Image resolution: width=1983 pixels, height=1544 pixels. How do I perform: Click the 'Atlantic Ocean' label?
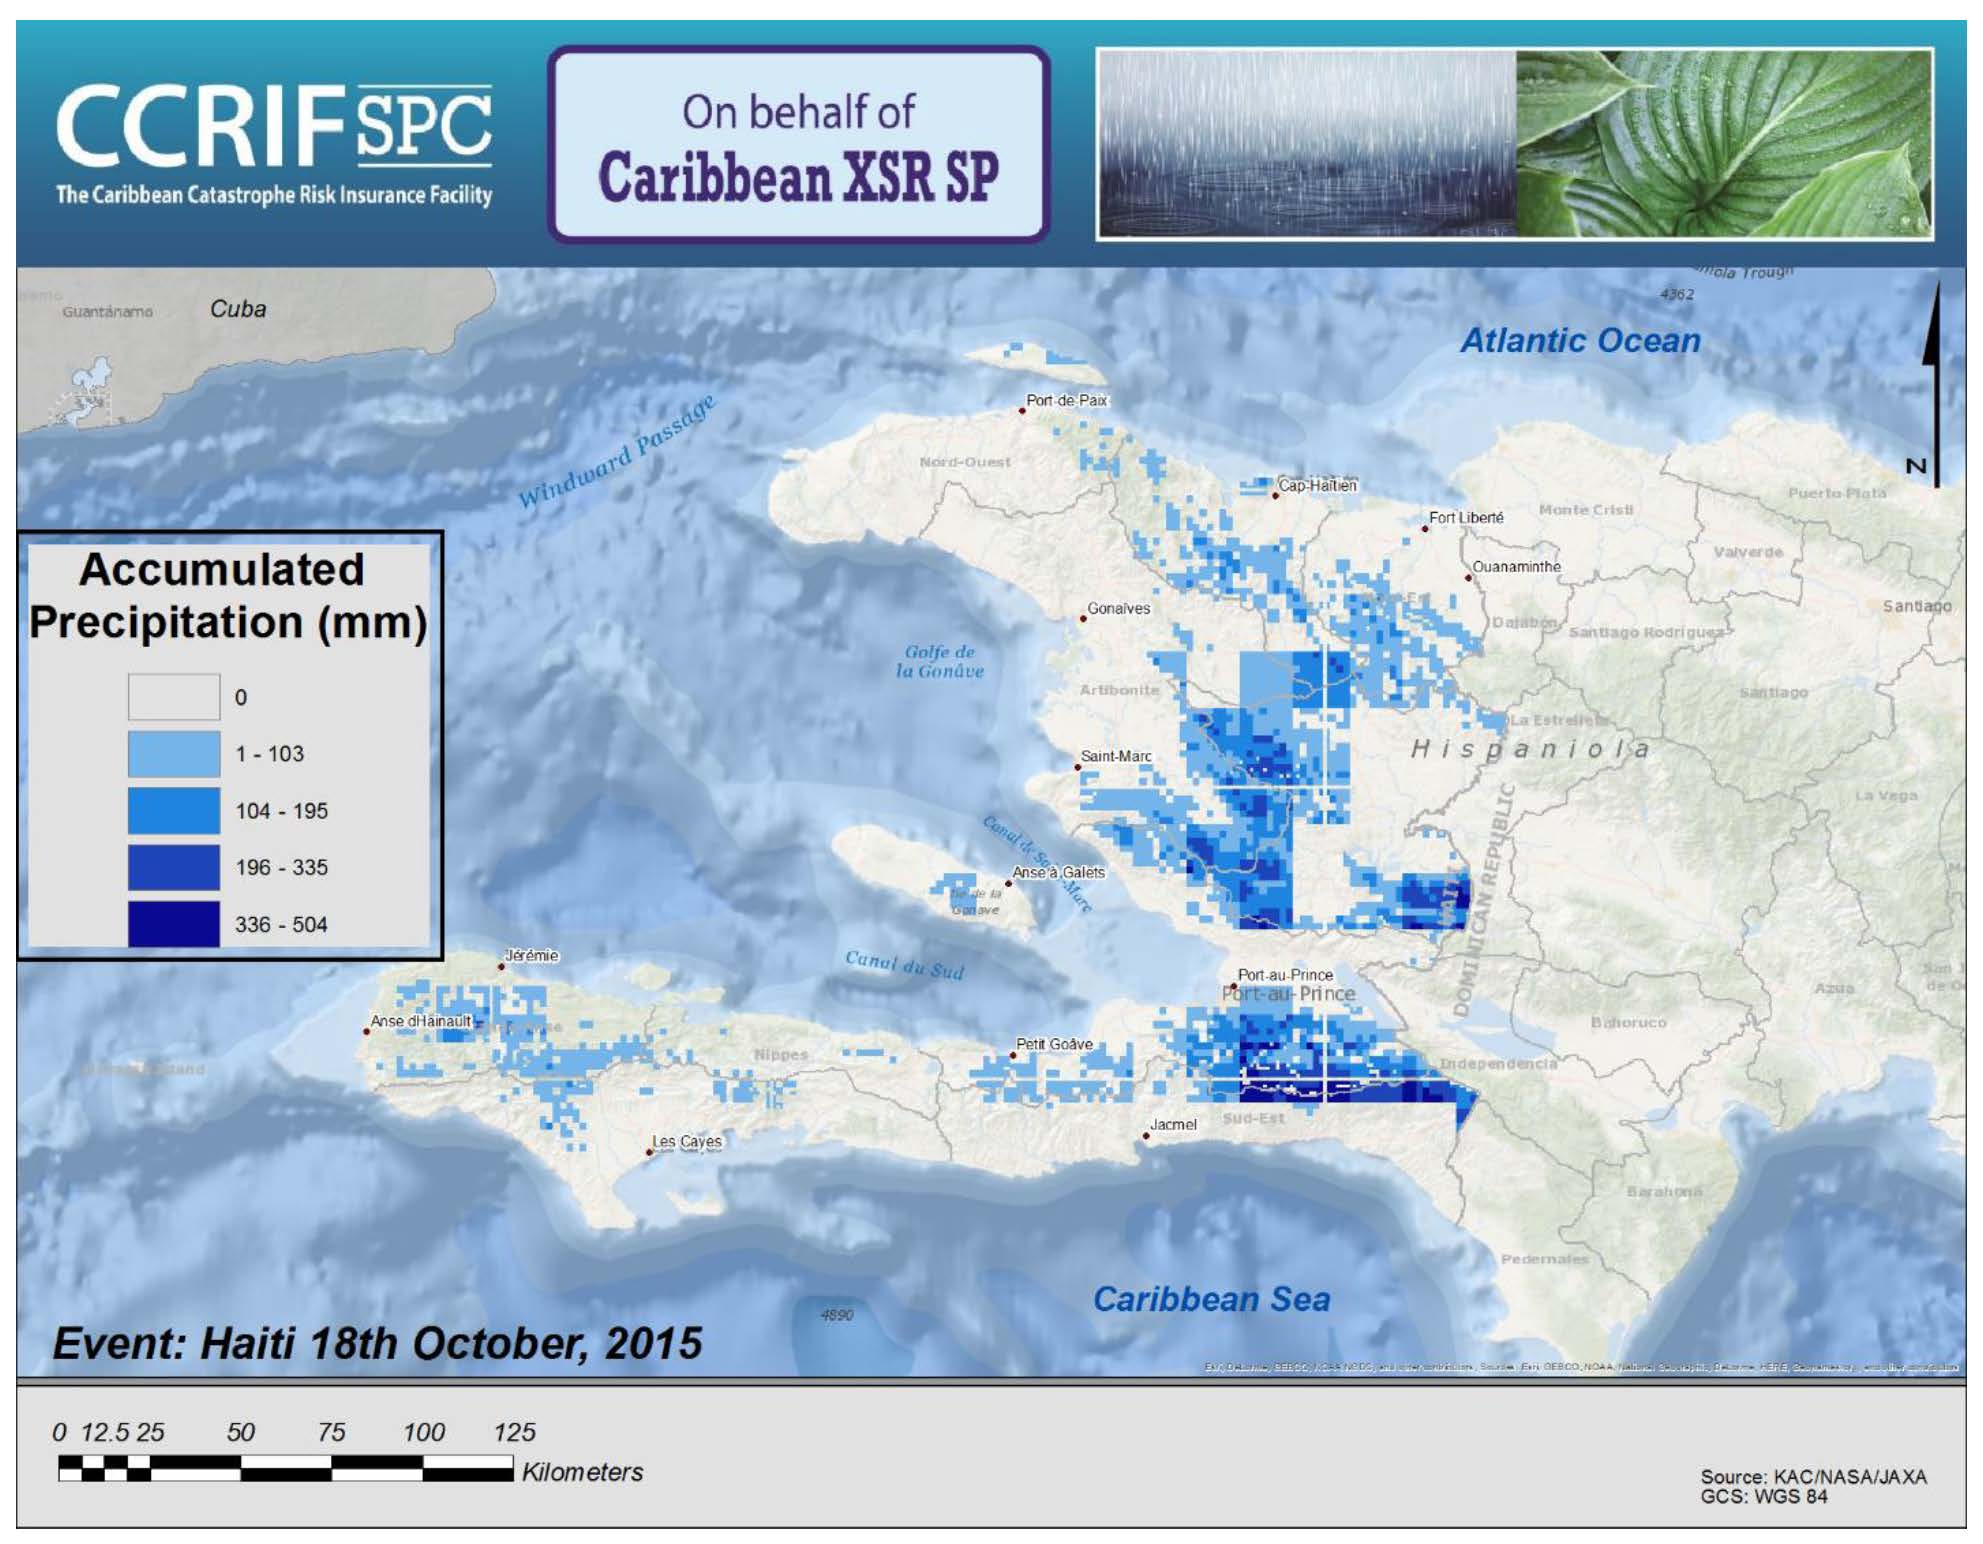click(x=1580, y=340)
